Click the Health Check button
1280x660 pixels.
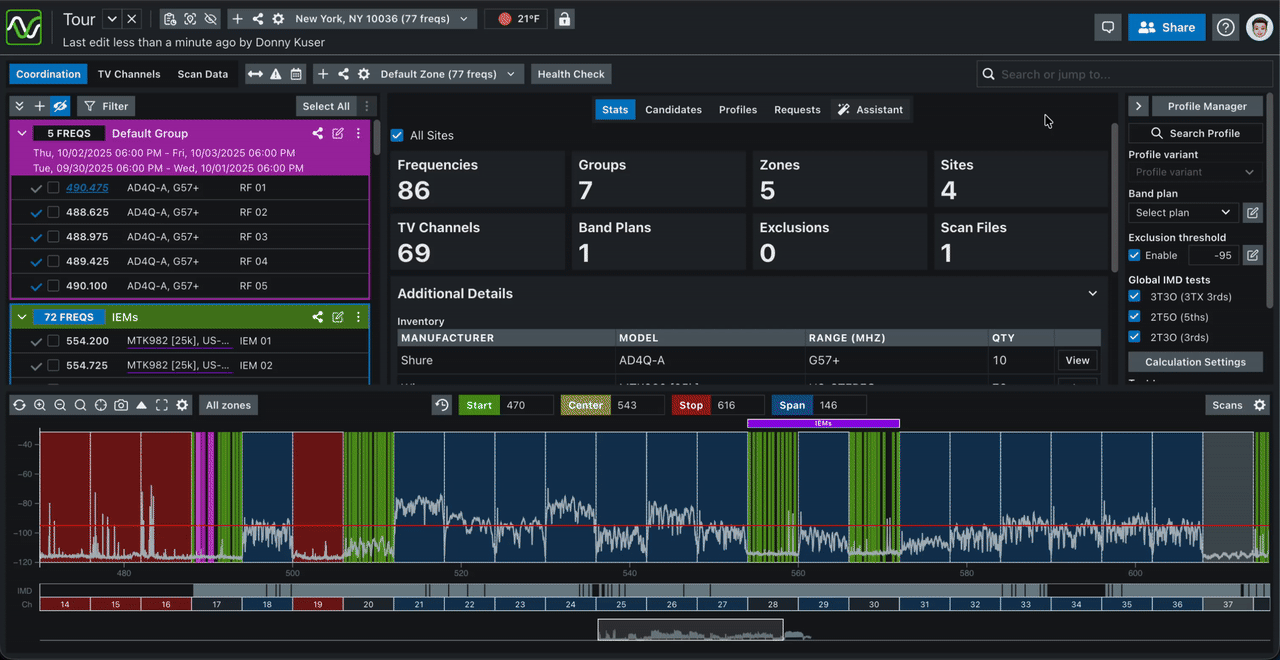point(571,74)
